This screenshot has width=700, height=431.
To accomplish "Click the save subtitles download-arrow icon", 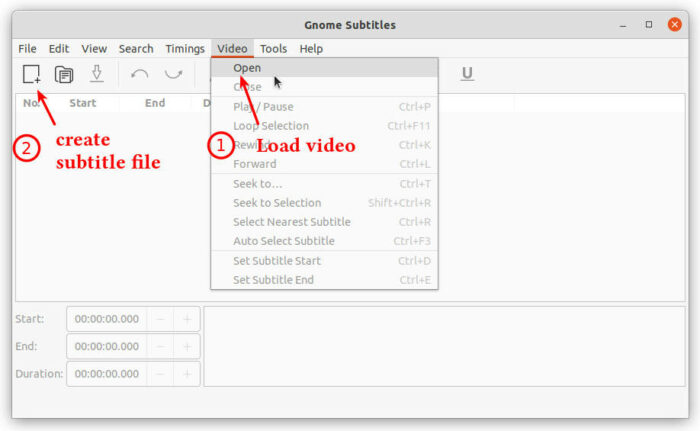I will point(96,74).
